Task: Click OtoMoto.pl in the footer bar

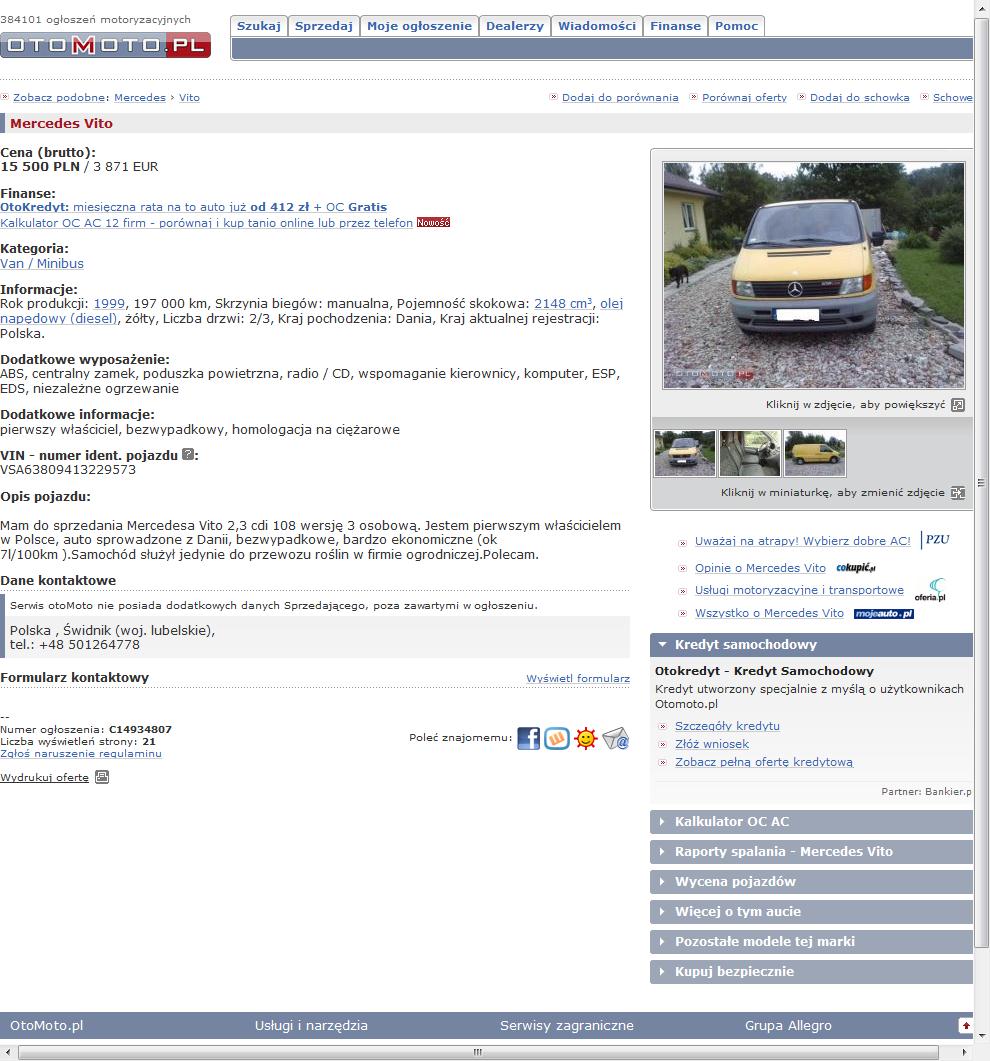Action: pyautogui.click(x=47, y=1026)
